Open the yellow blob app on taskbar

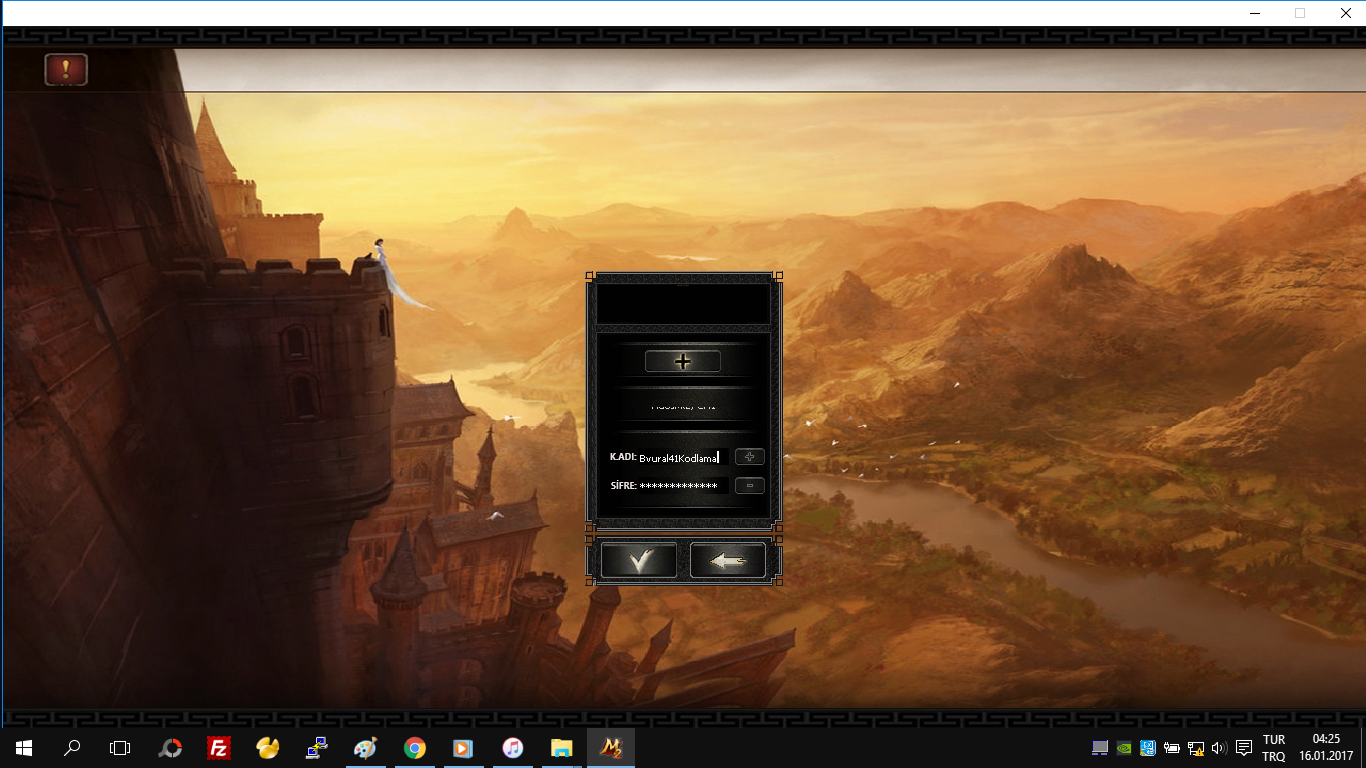[x=268, y=748]
